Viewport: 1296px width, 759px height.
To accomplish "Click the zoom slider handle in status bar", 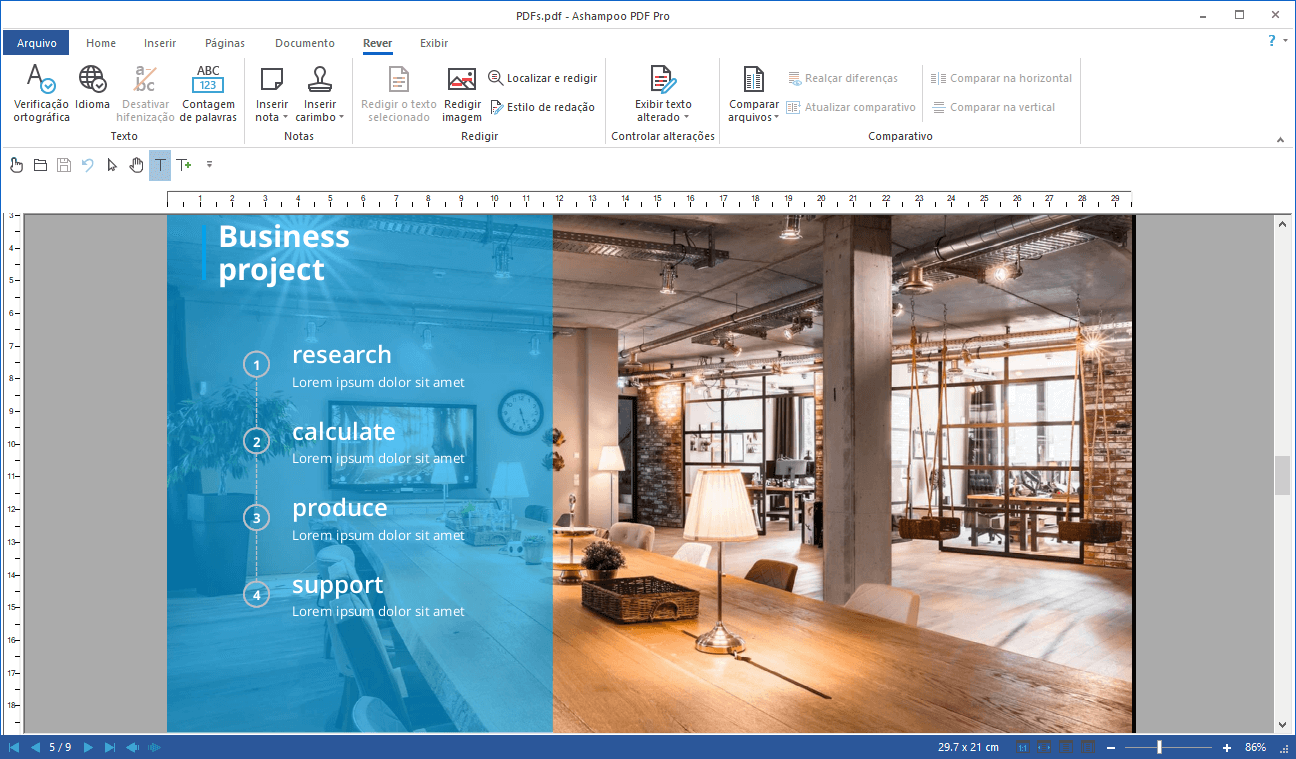I will (x=1159, y=747).
